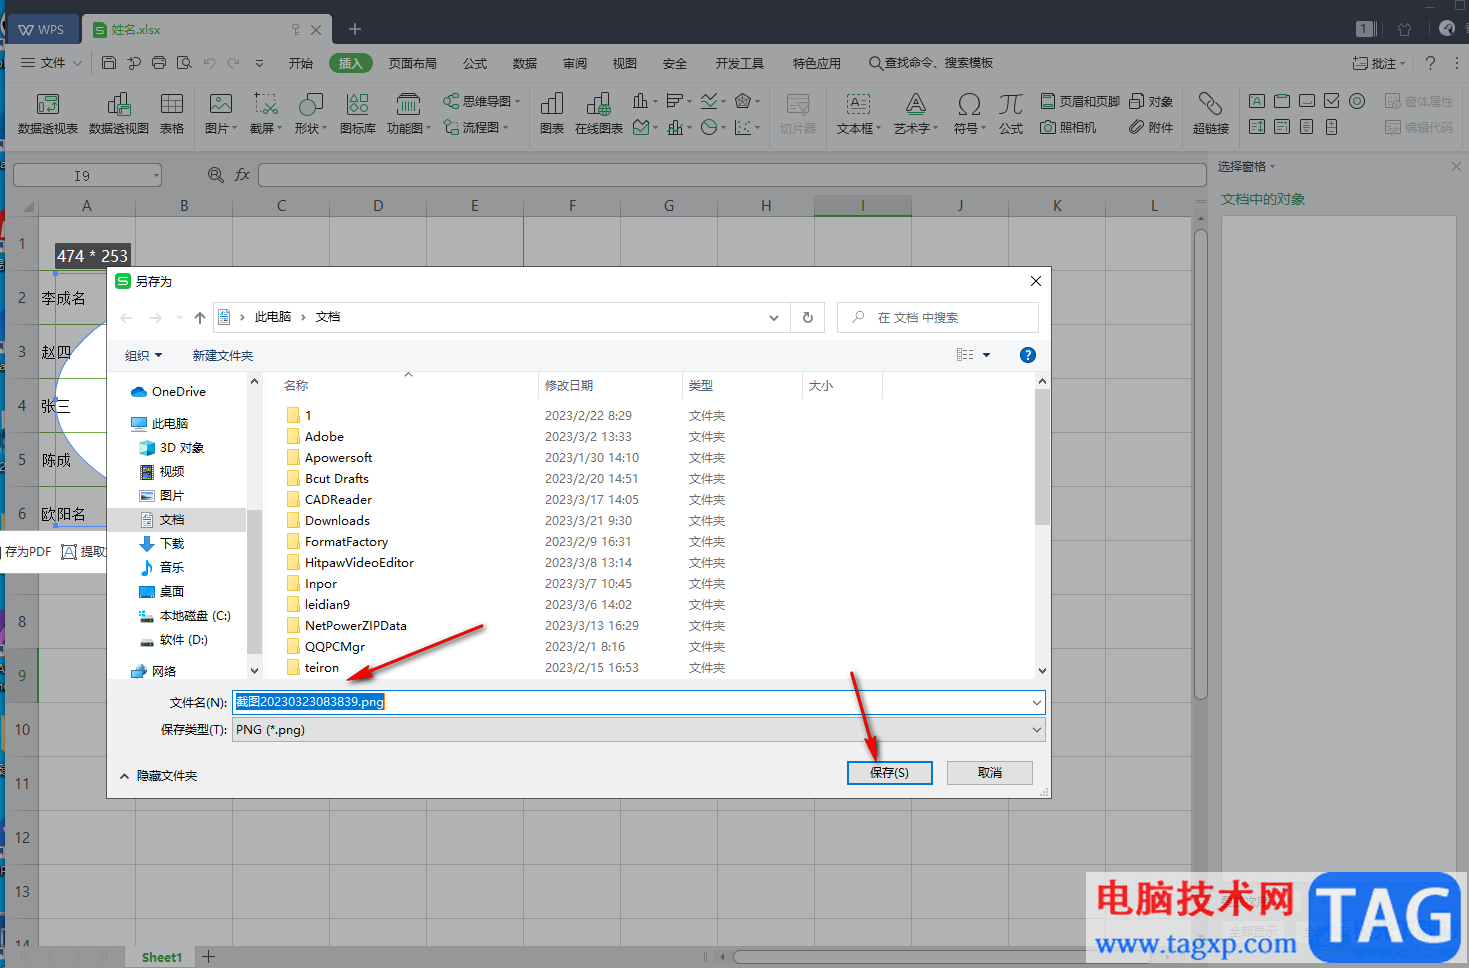Click the file list vertical scrollbar
The height and width of the screenshot is (968, 1469).
1042,457
